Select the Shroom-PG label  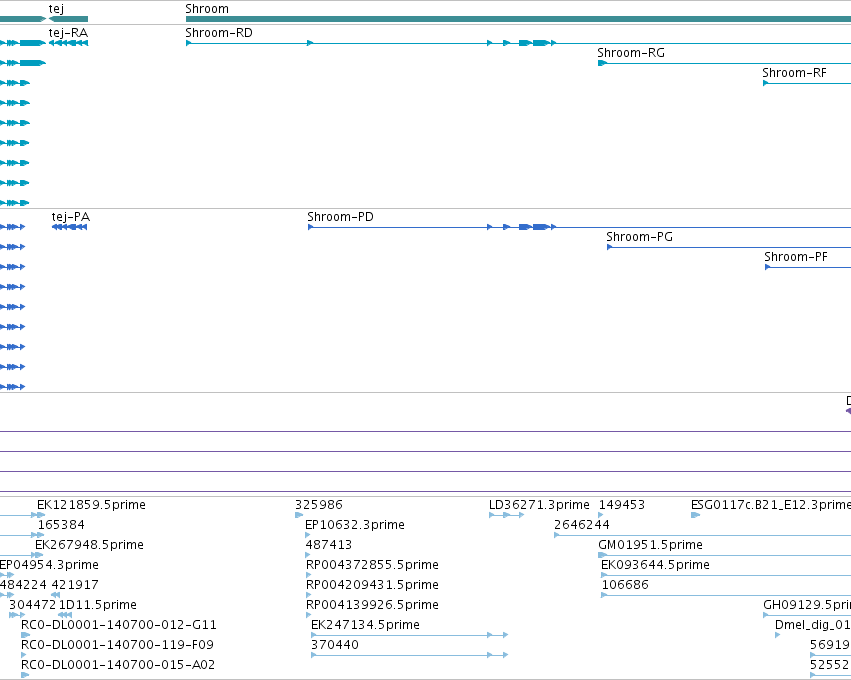point(639,237)
